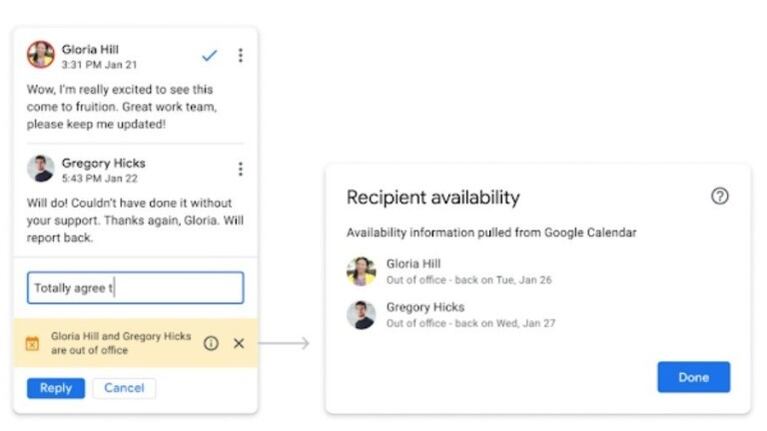Click the 'Gloria Hill' name in comment header

[90, 49]
